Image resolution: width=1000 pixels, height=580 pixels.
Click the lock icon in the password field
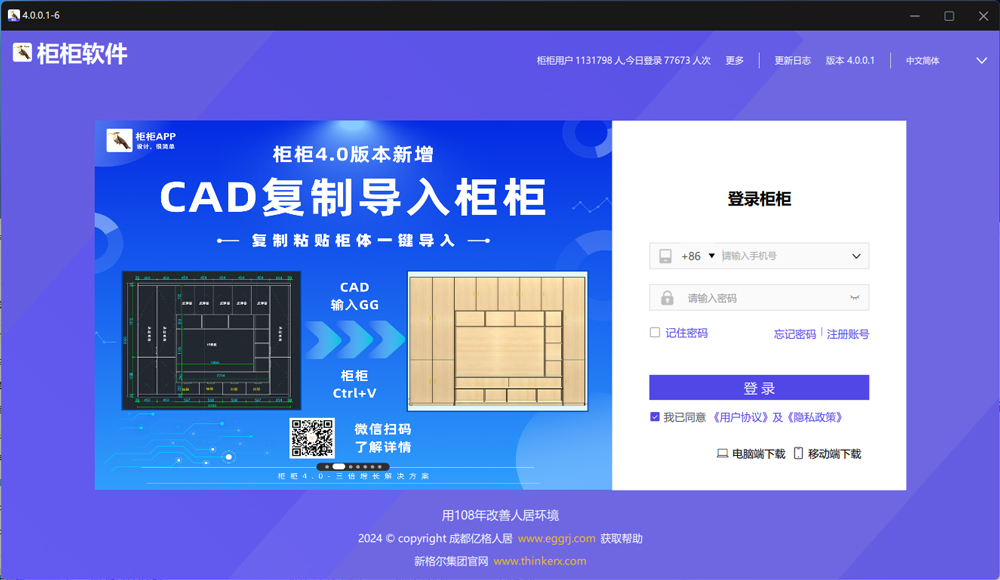click(667, 298)
